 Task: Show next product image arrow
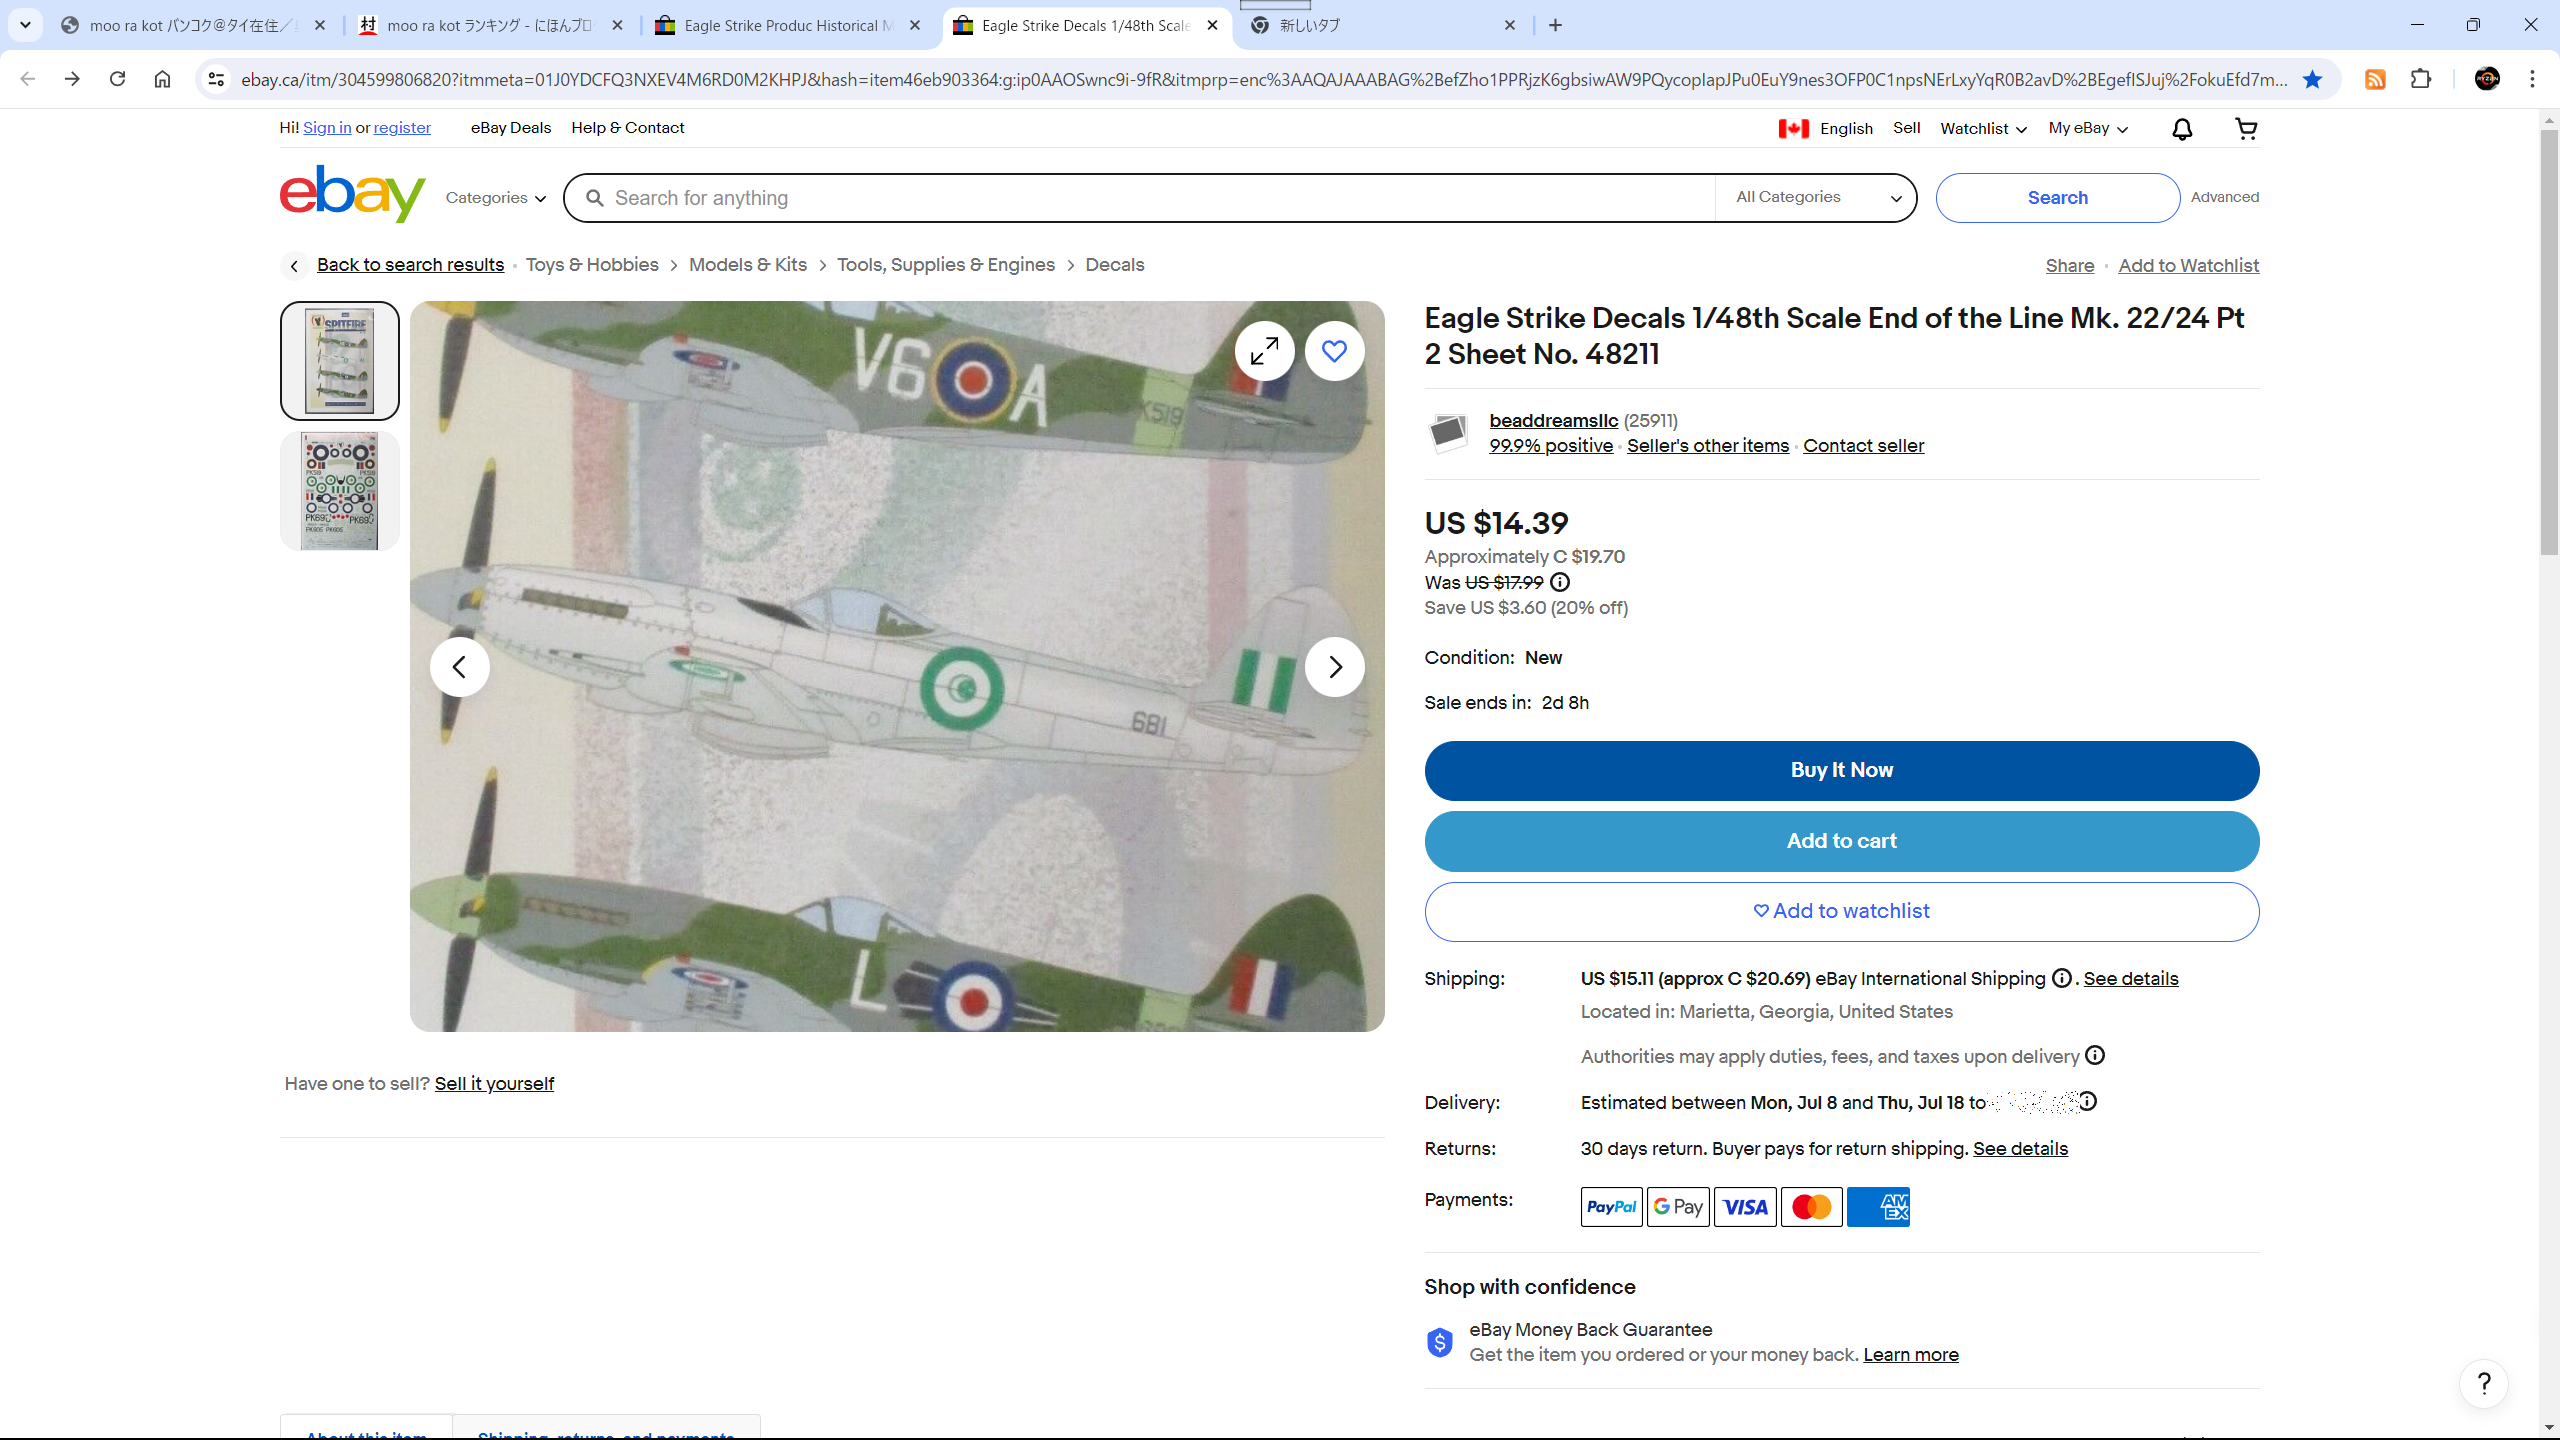1334,667
